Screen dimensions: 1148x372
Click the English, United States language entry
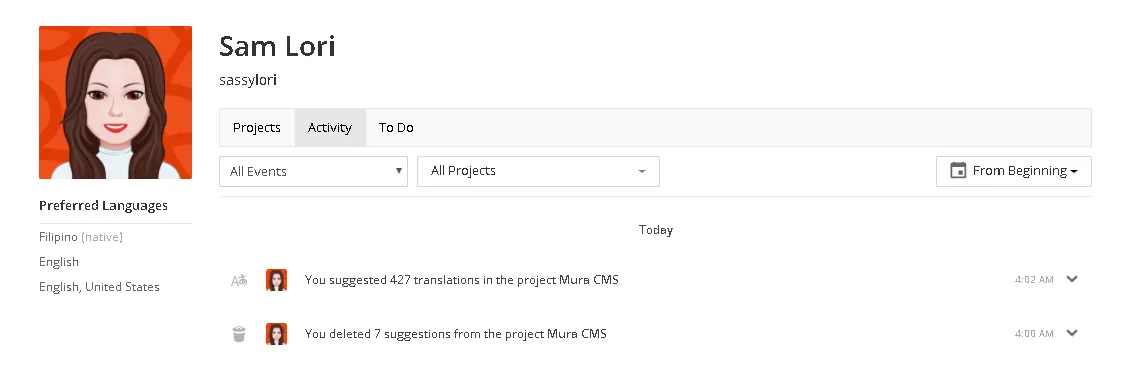pos(99,287)
